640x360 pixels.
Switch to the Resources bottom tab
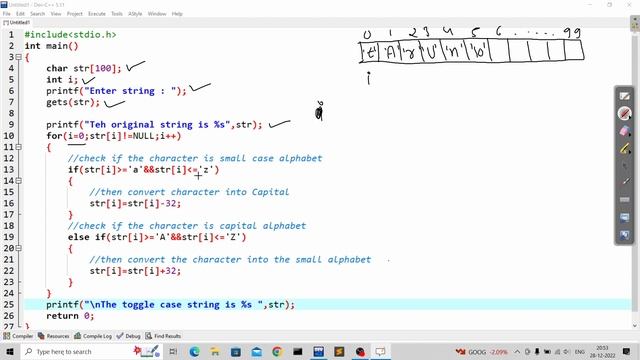coord(54,336)
